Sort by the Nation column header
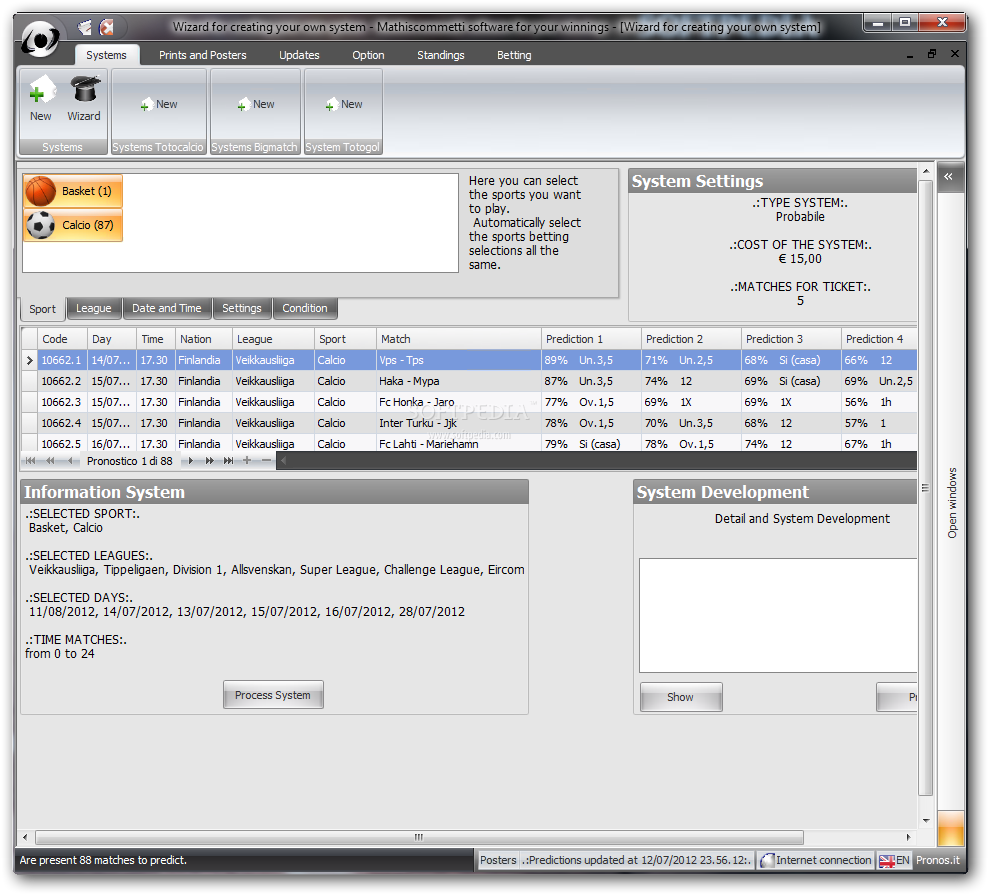This screenshot has height=895, width=989. 204,339
